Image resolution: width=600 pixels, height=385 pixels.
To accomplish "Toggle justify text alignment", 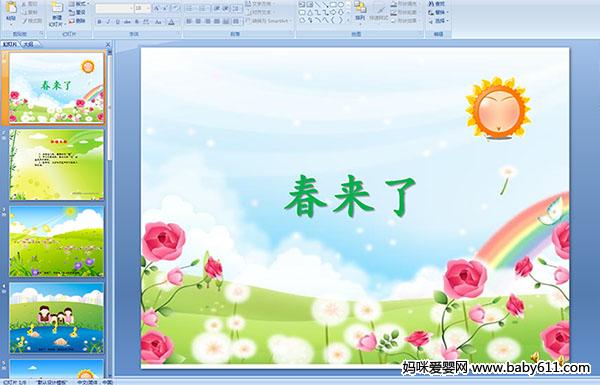I will tap(217, 21).
